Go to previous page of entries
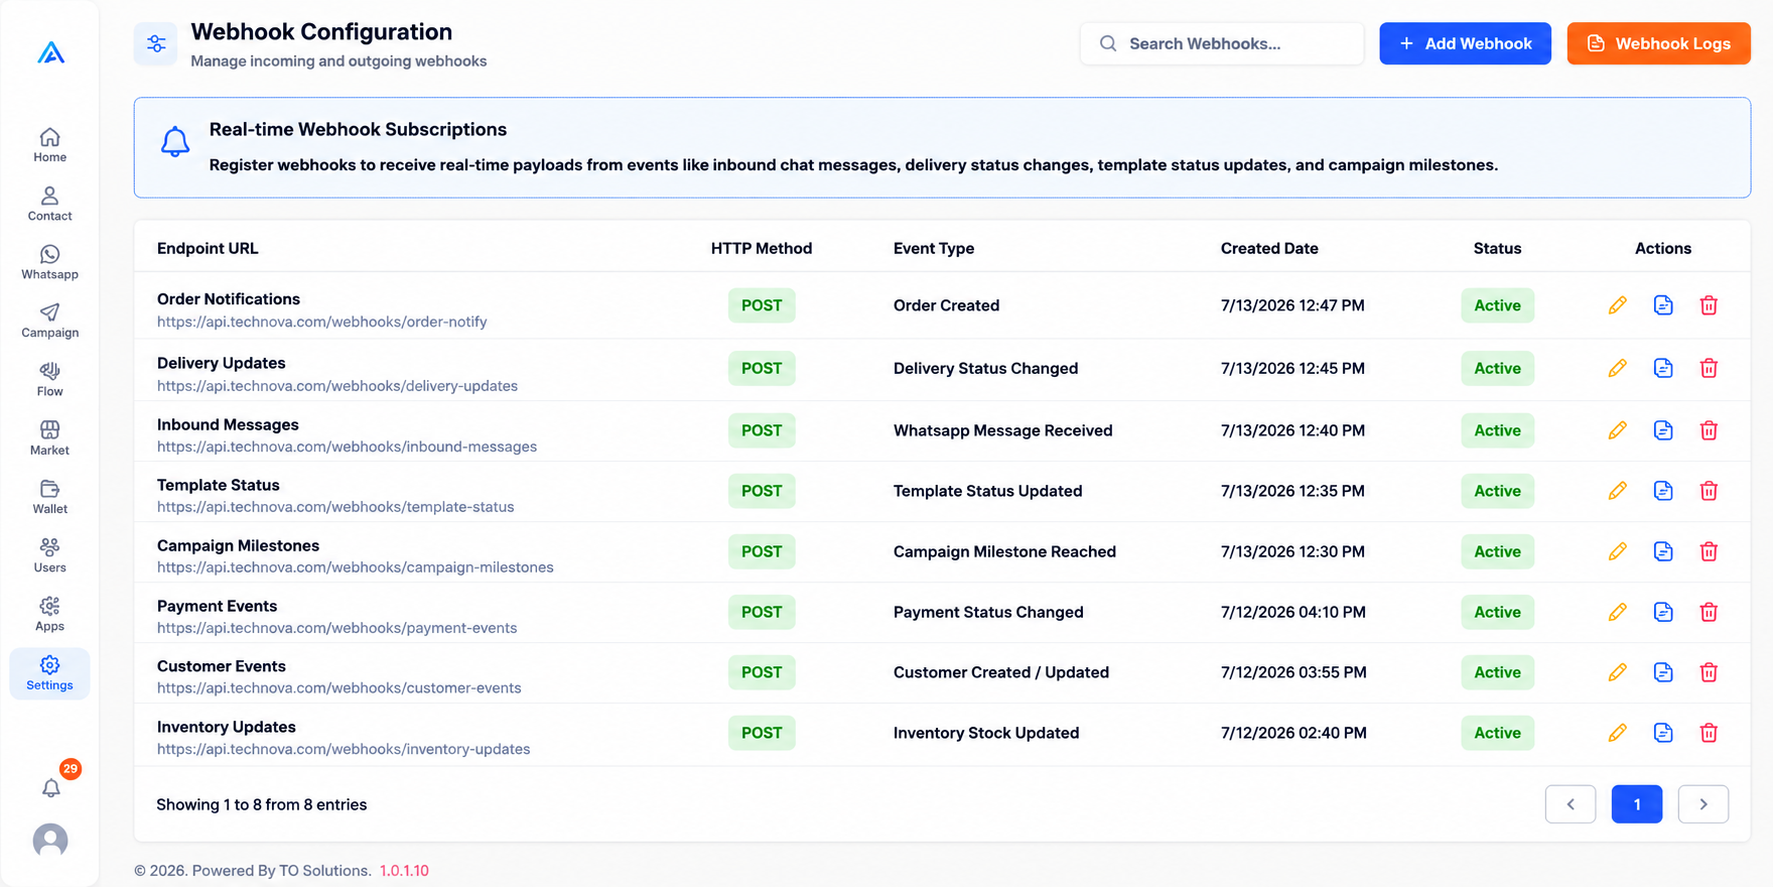This screenshot has width=1773, height=887. pyautogui.click(x=1570, y=804)
